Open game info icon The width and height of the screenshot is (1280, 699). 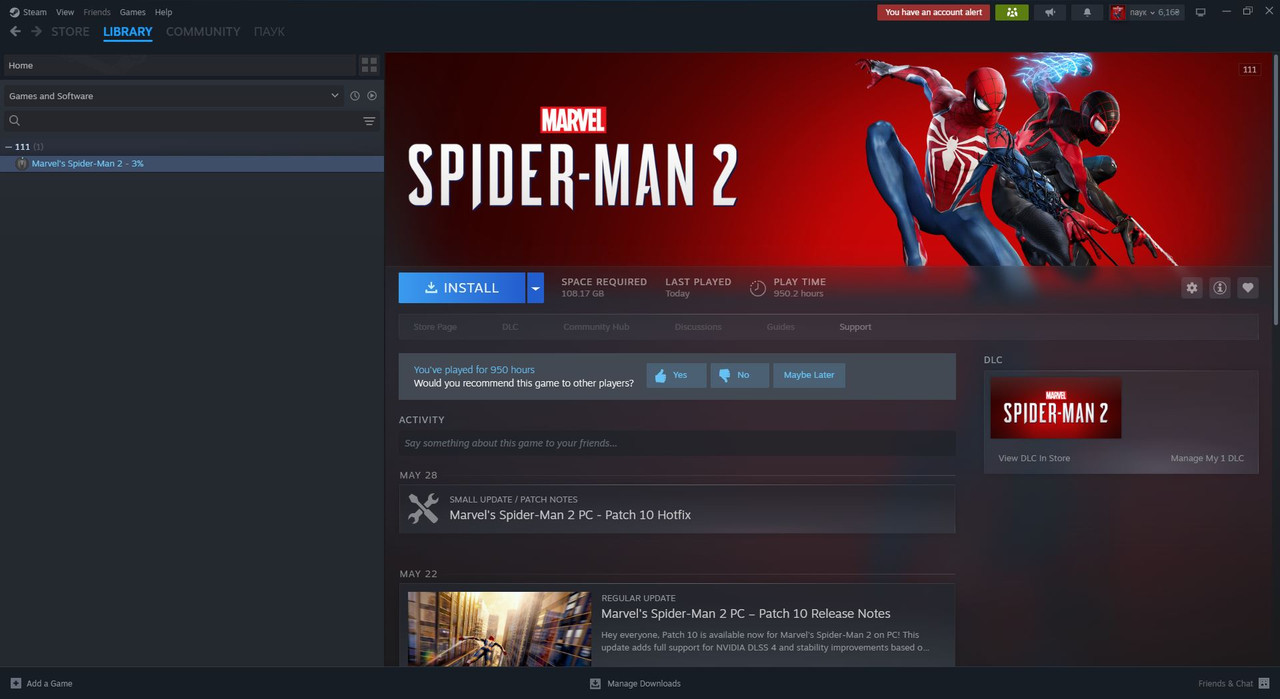1219,288
